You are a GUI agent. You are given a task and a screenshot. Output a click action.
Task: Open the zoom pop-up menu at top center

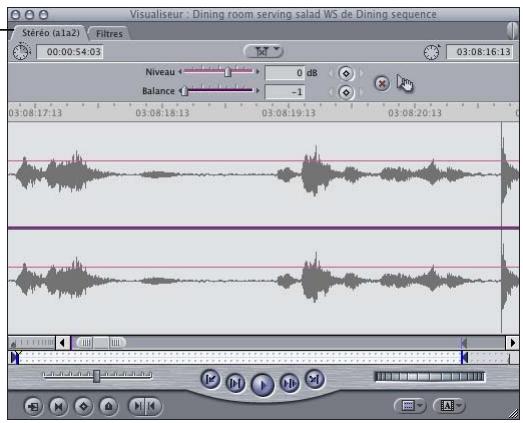(264, 51)
